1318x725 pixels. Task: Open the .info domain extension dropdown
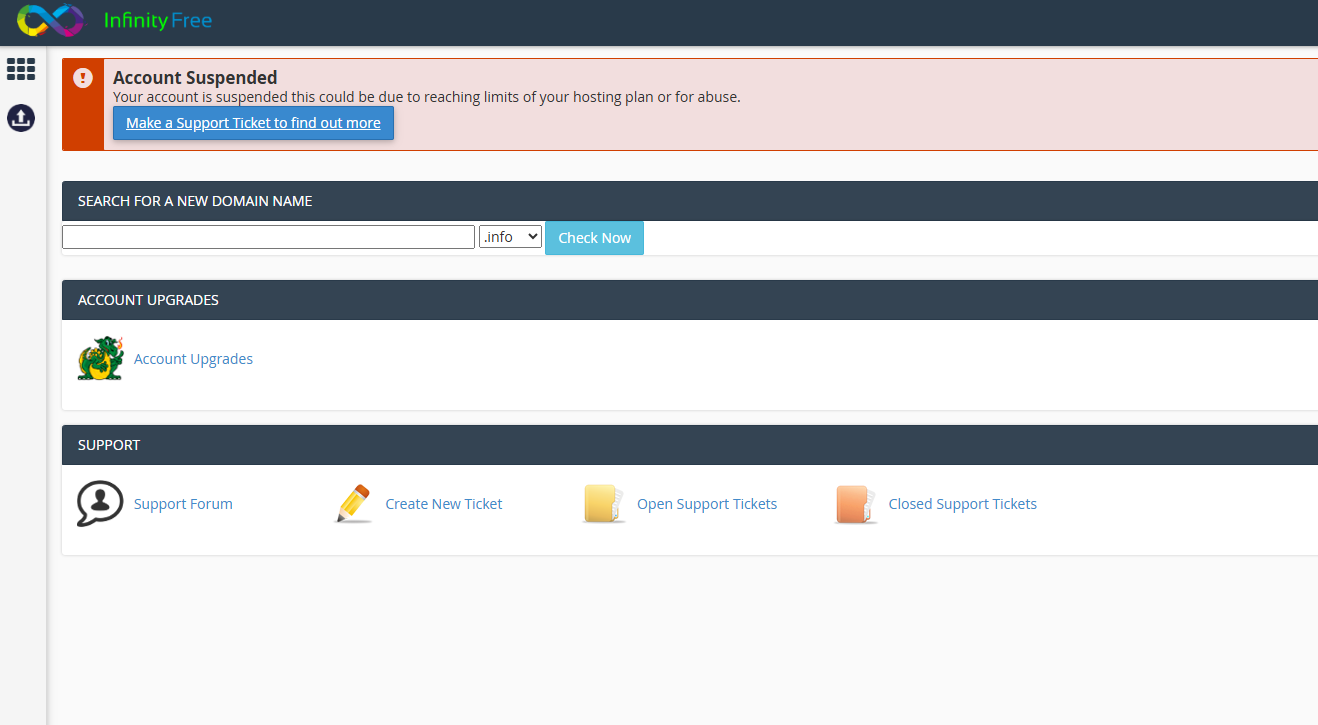(510, 237)
